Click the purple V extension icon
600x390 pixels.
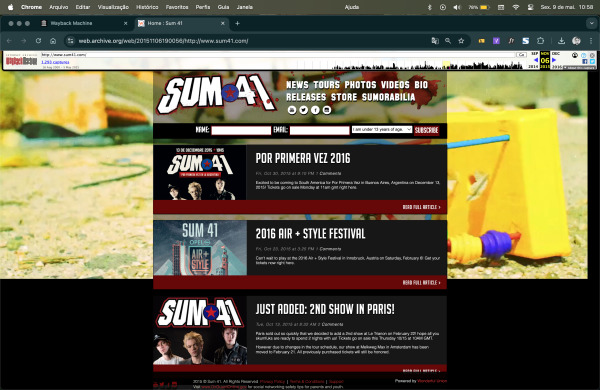(x=496, y=41)
